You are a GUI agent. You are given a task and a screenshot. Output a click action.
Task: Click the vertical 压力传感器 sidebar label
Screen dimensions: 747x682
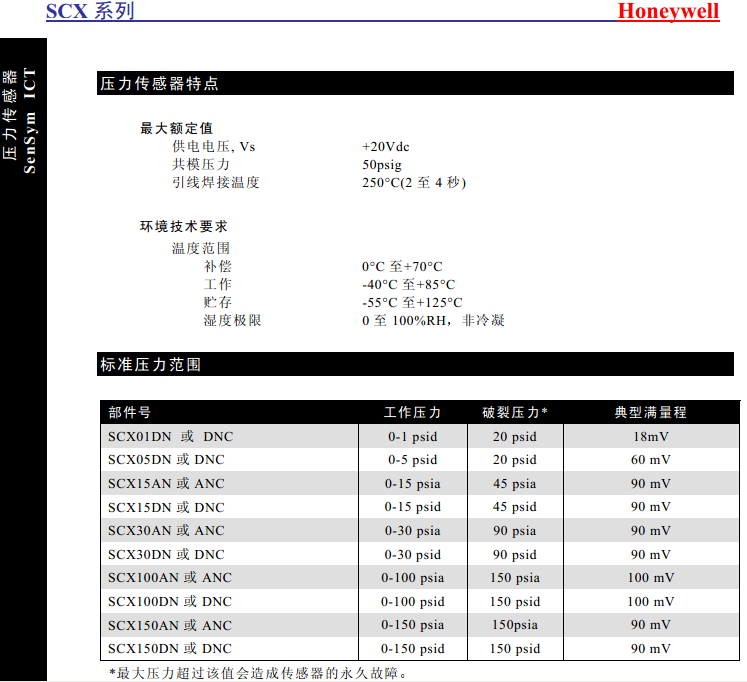10,114
